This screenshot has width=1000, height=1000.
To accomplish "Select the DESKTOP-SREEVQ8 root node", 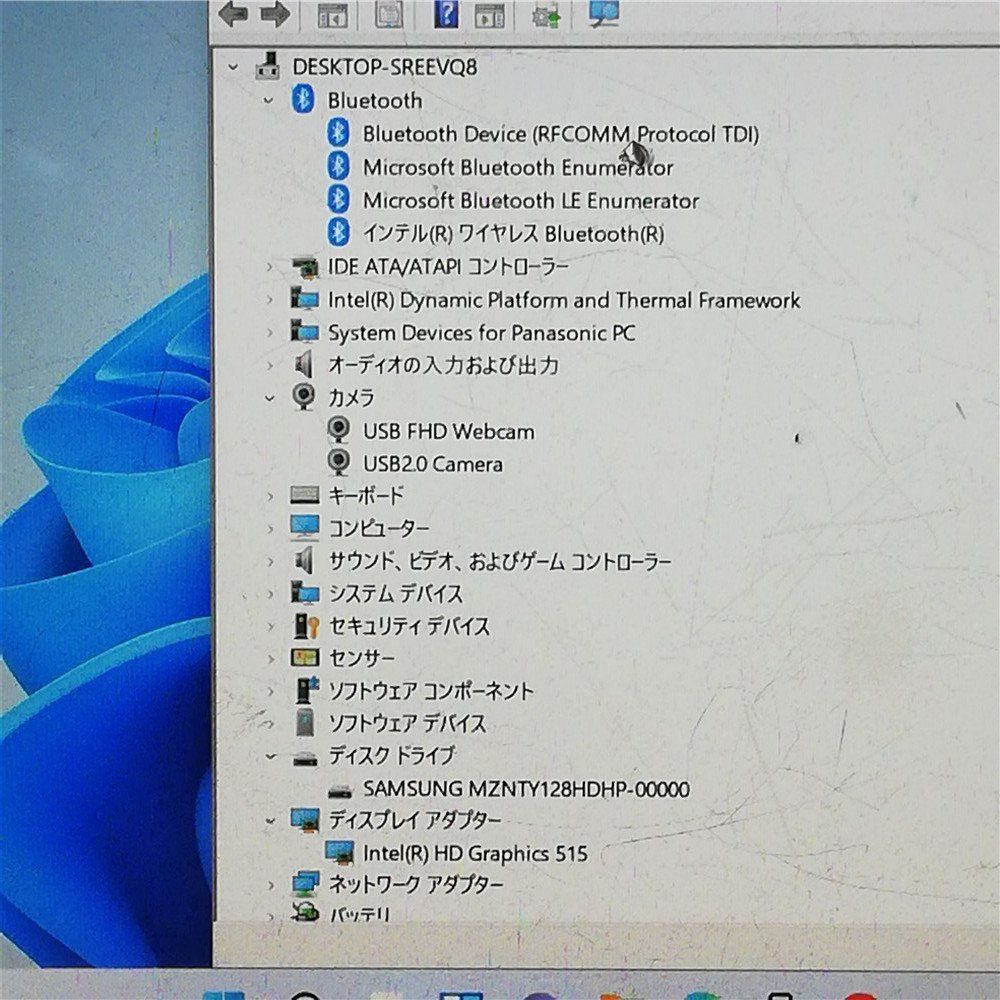I will [x=380, y=68].
